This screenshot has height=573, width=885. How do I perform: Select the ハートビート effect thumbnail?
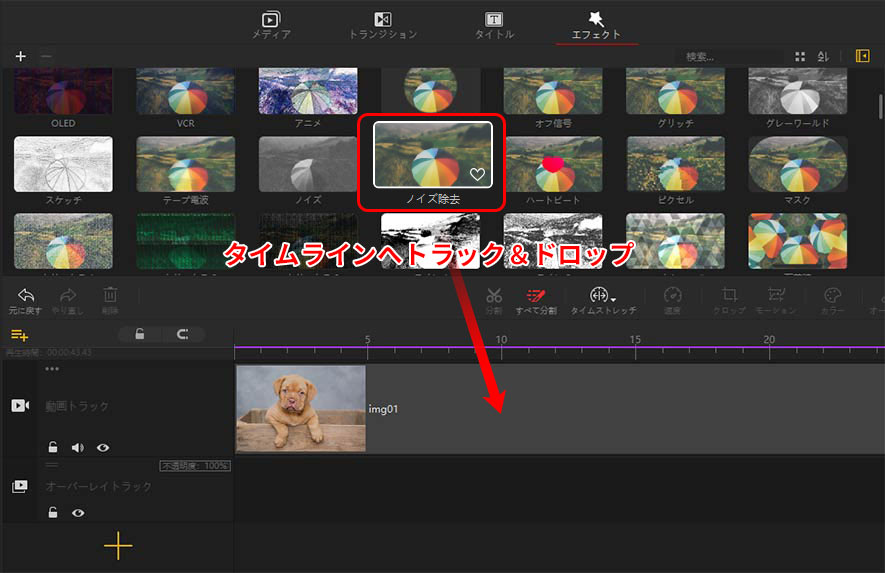tap(553, 164)
